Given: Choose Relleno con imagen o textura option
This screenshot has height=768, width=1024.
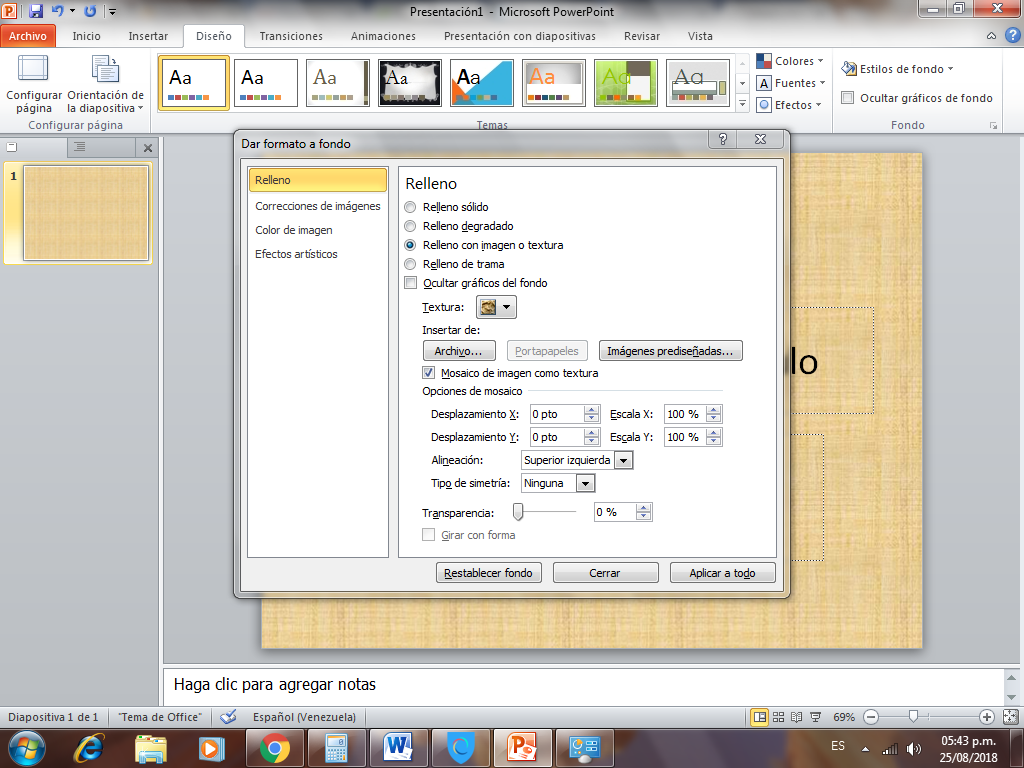Looking at the screenshot, I should pyautogui.click(x=410, y=245).
